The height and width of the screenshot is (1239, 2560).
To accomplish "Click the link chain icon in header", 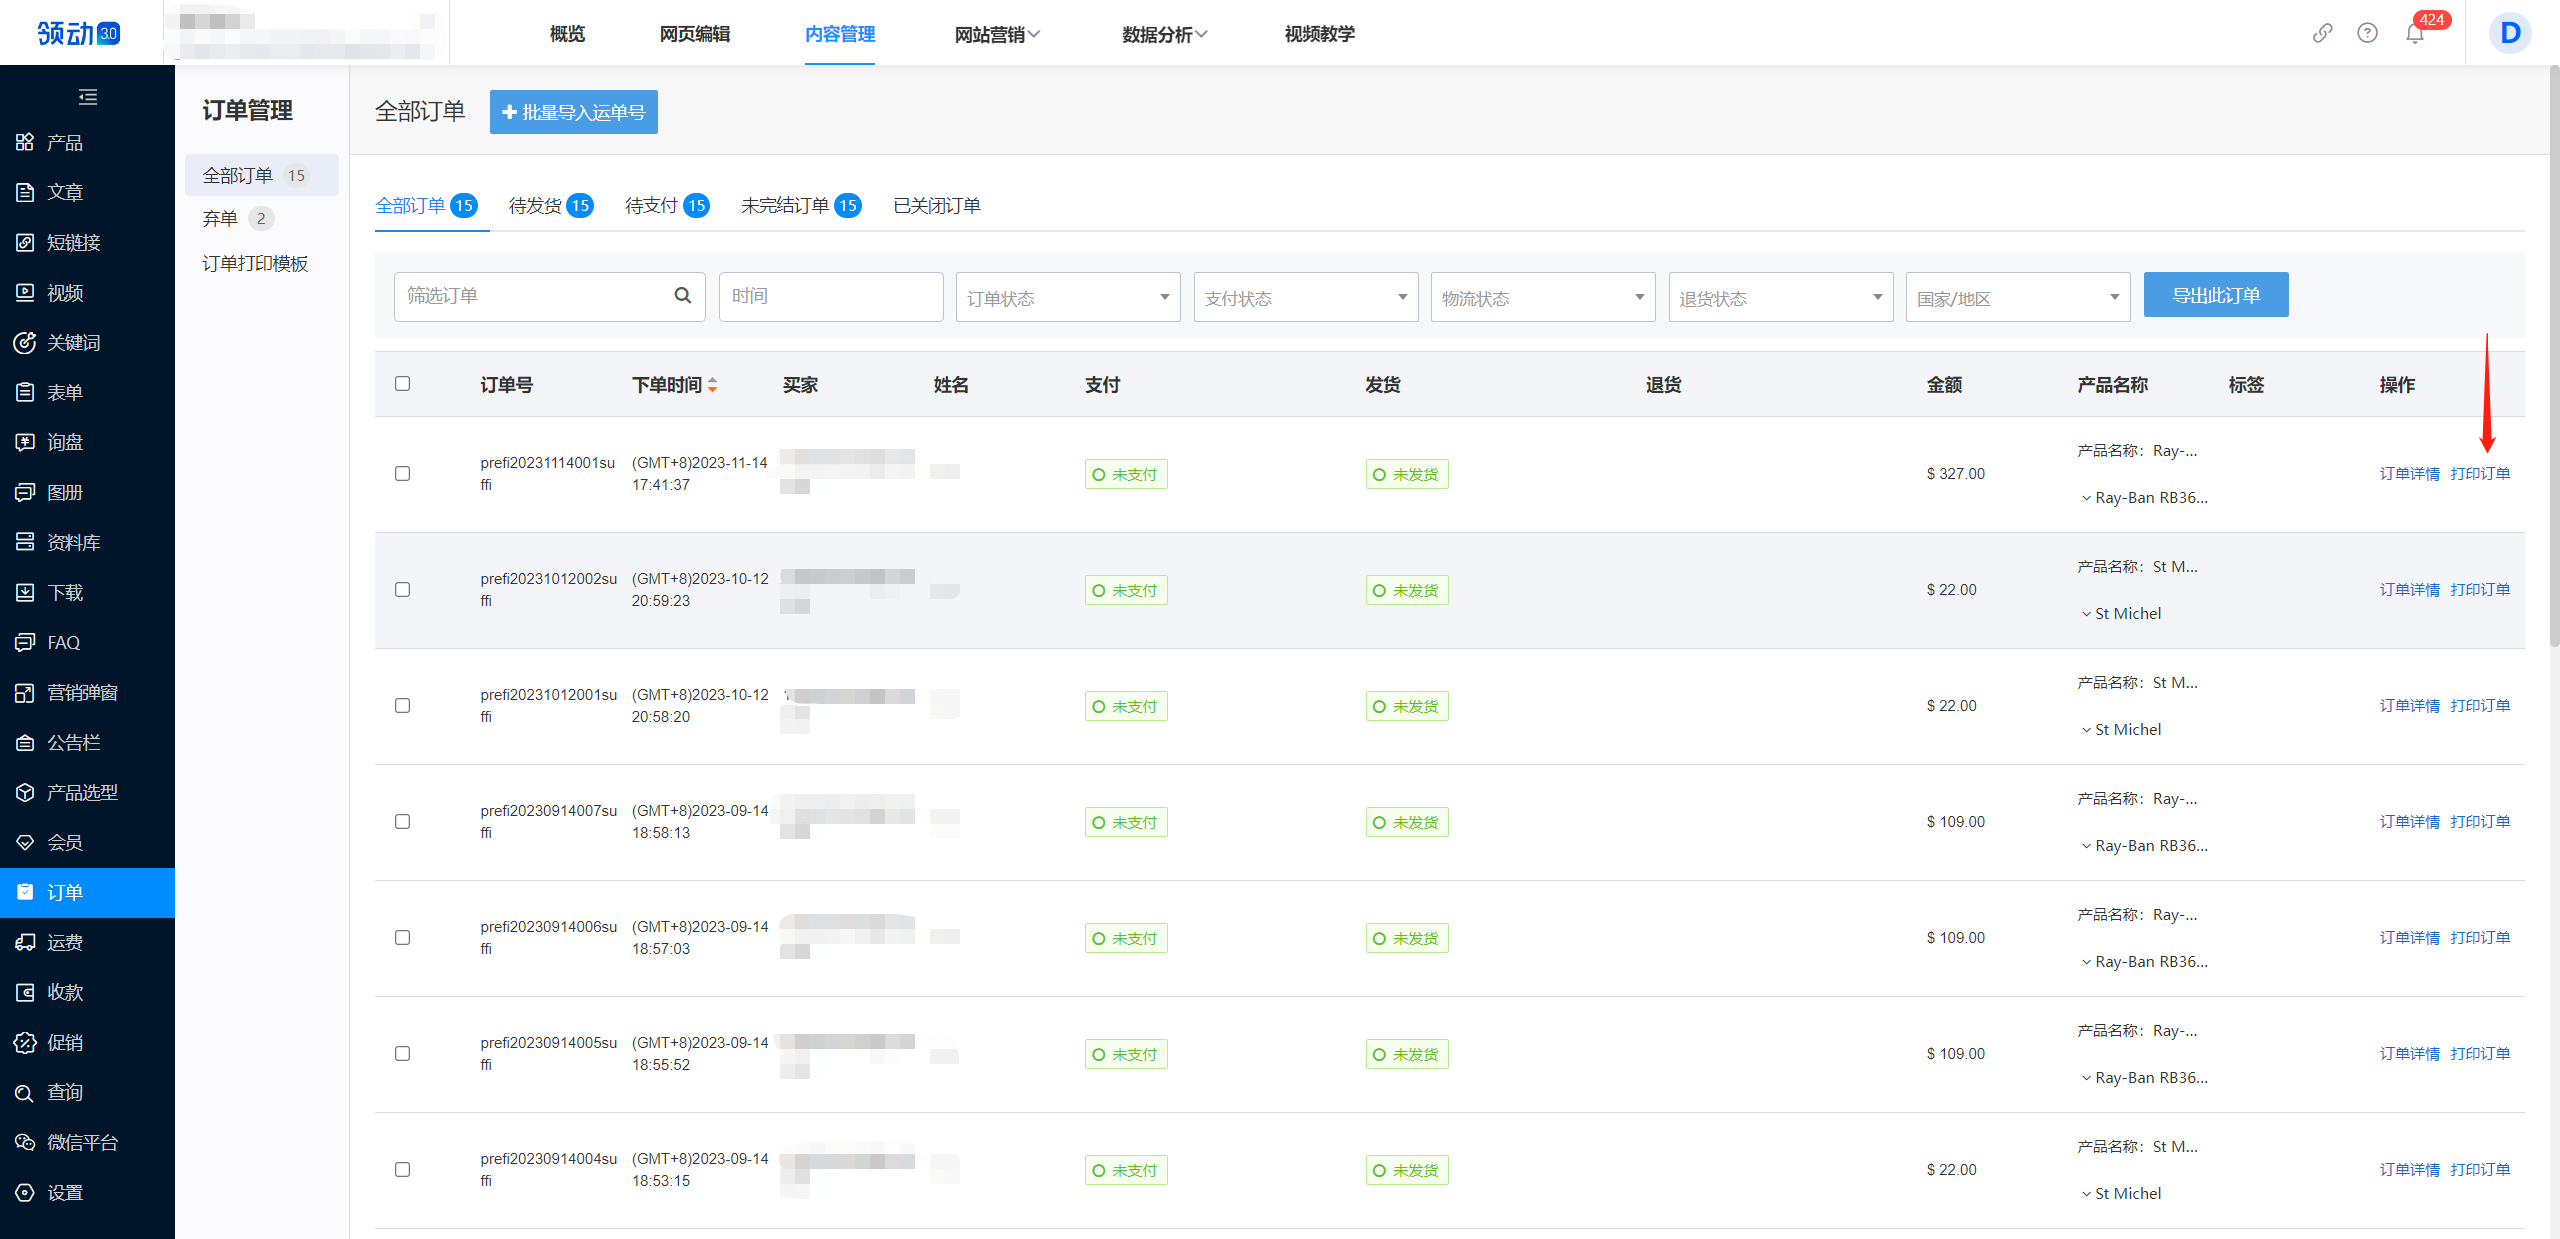I will (2322, 33).
